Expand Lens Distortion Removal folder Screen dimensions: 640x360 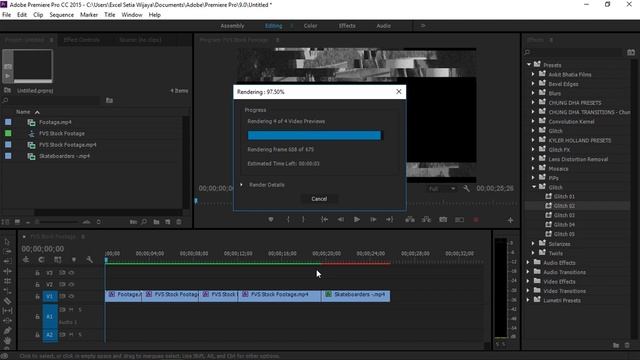(x=533, y=159)
